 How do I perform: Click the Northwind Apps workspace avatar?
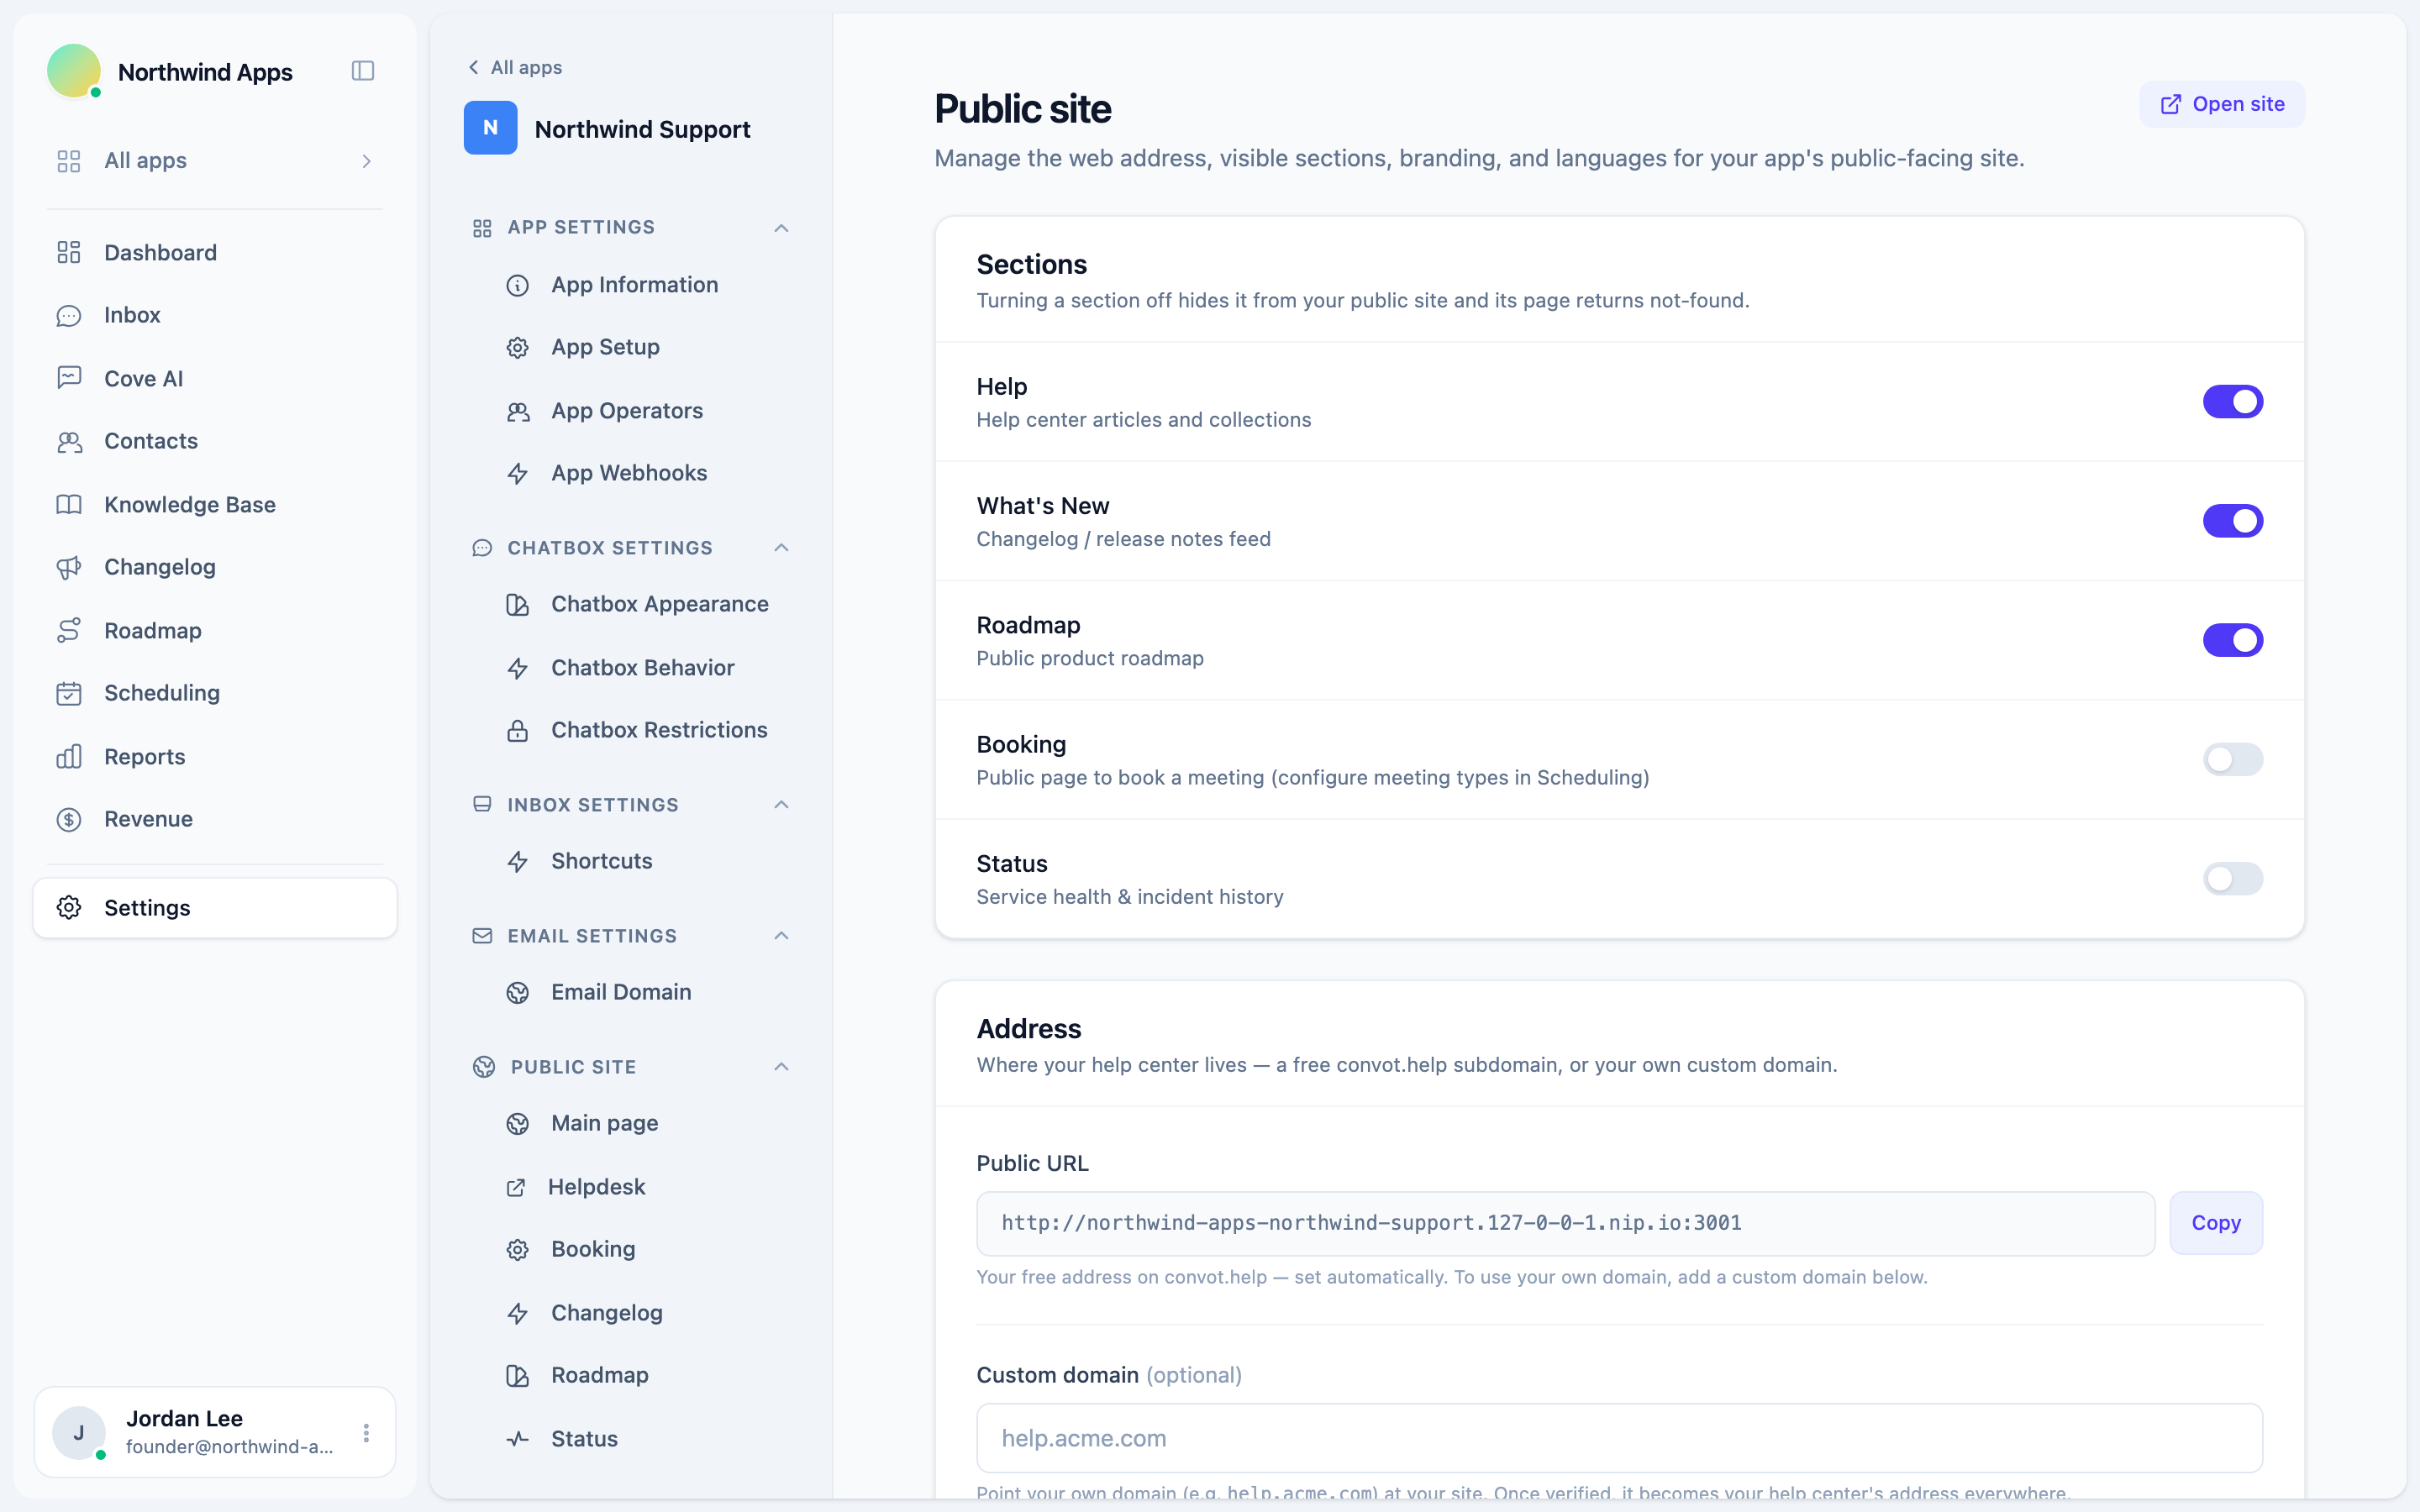tap(74, 71)
